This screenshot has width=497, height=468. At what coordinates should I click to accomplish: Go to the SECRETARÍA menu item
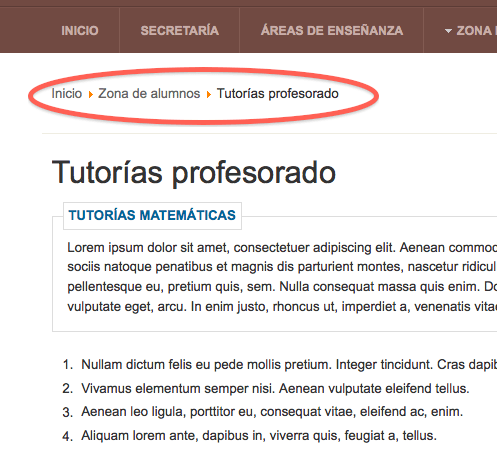tap(180, 31)
